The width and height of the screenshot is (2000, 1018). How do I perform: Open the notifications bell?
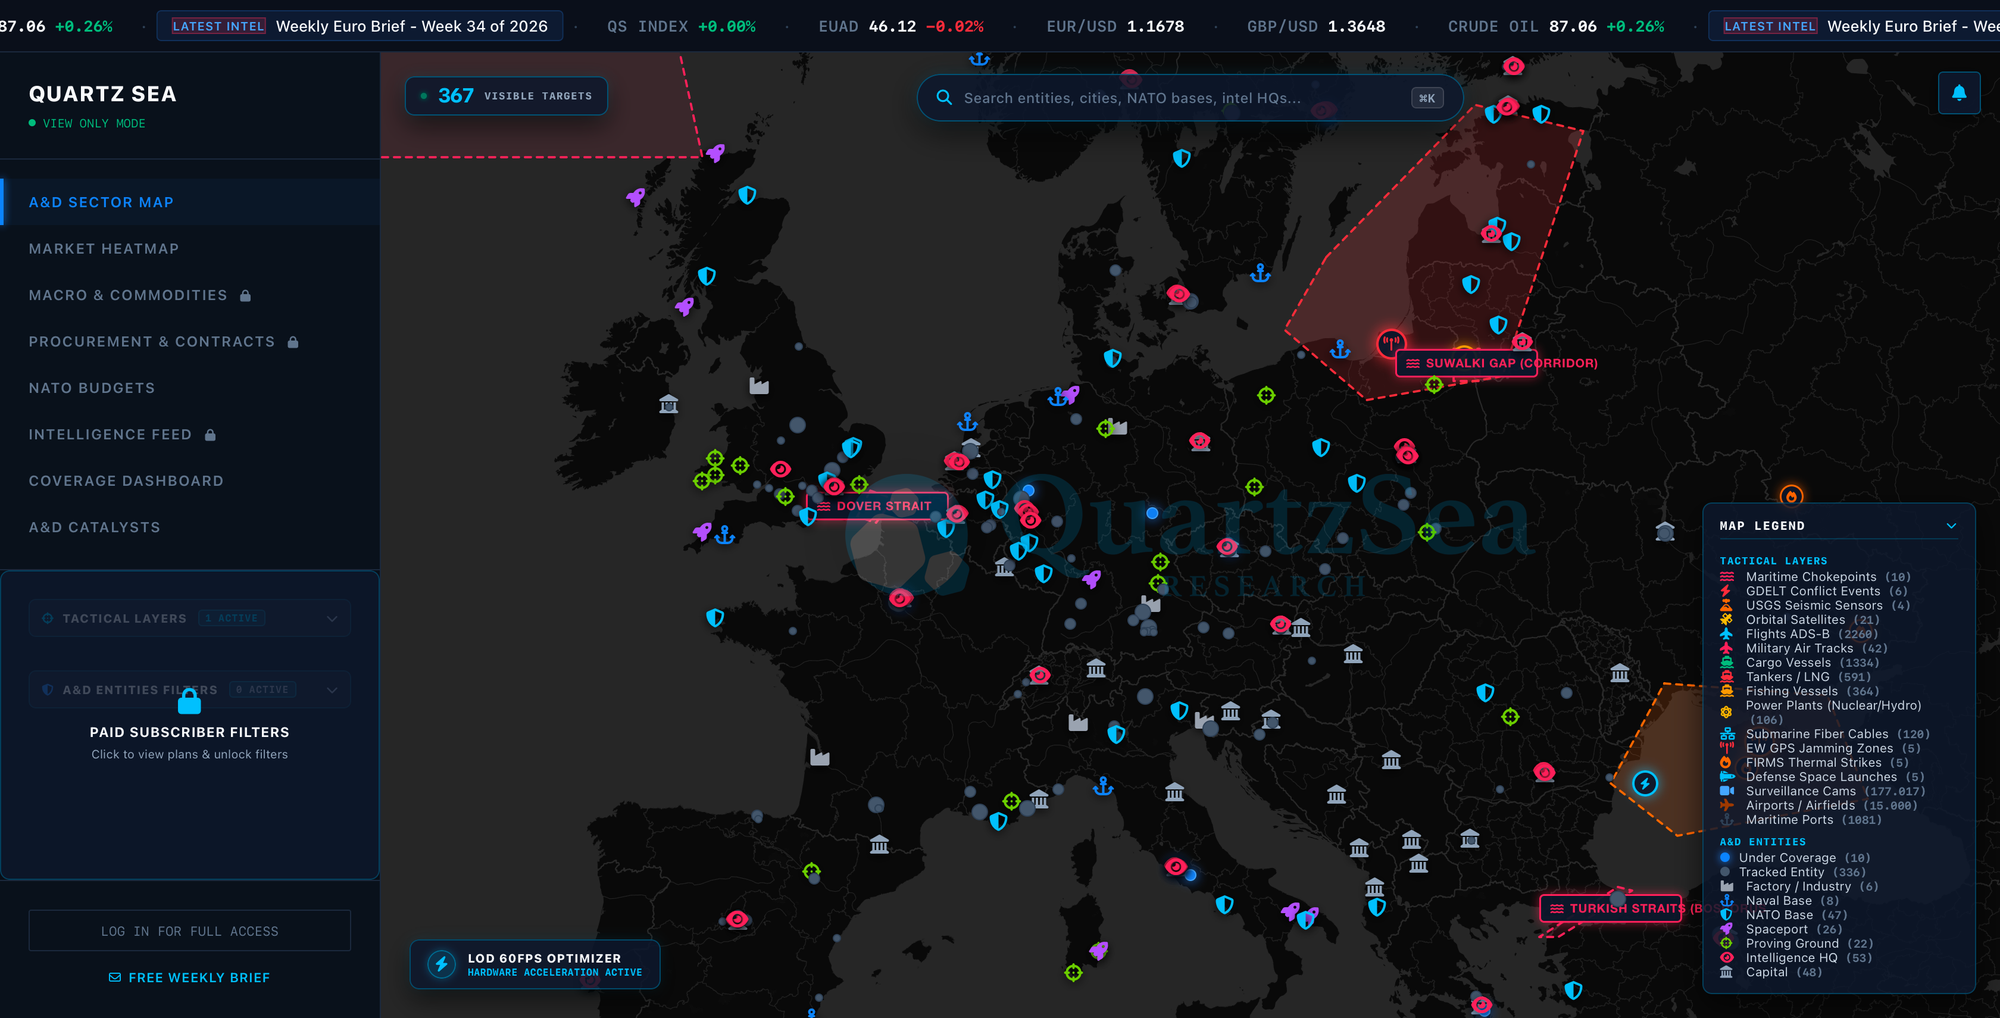coord(1959,93)
